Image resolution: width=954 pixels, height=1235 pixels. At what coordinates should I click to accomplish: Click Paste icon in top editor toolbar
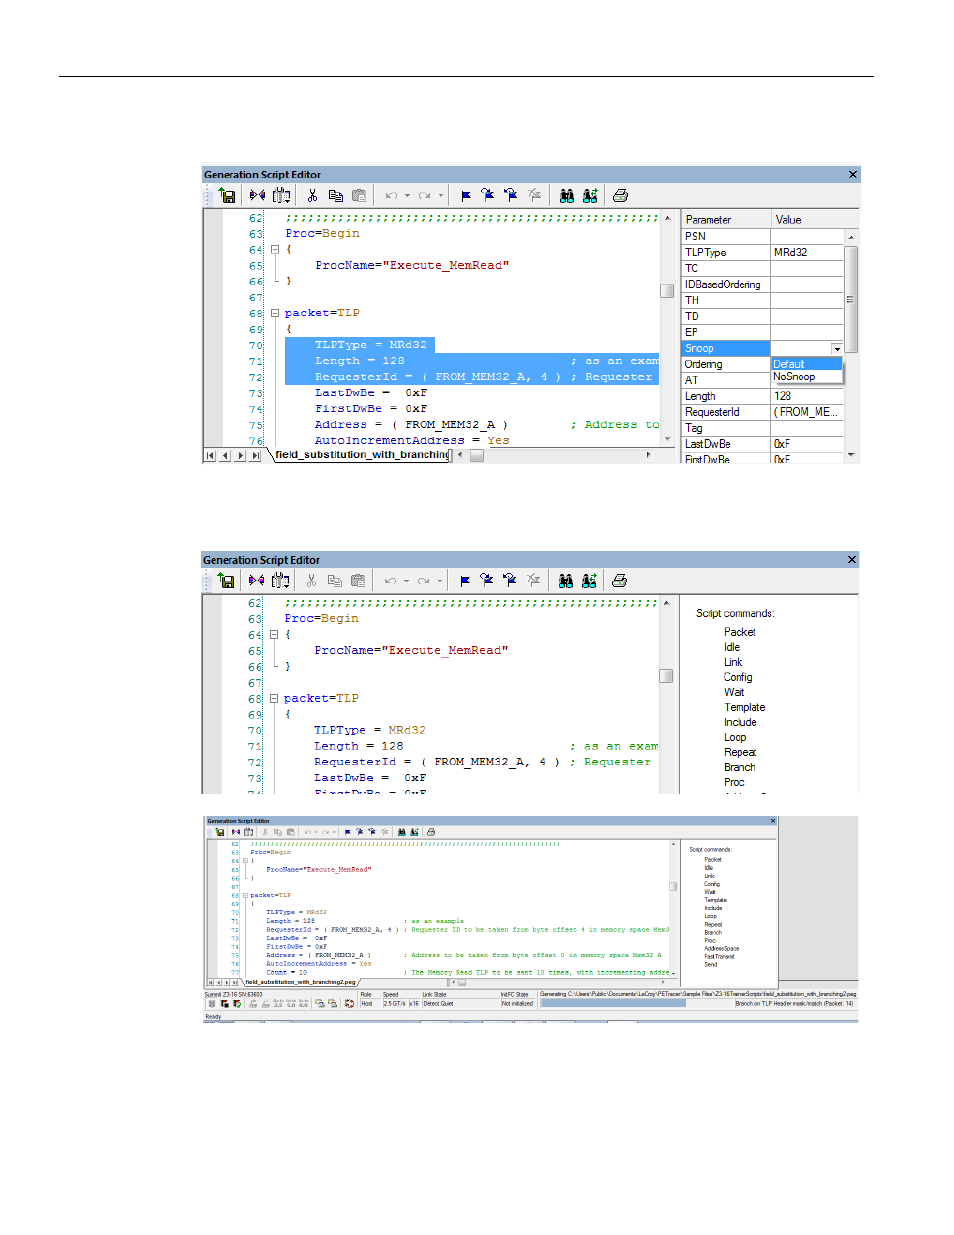(x=359, y=196)
